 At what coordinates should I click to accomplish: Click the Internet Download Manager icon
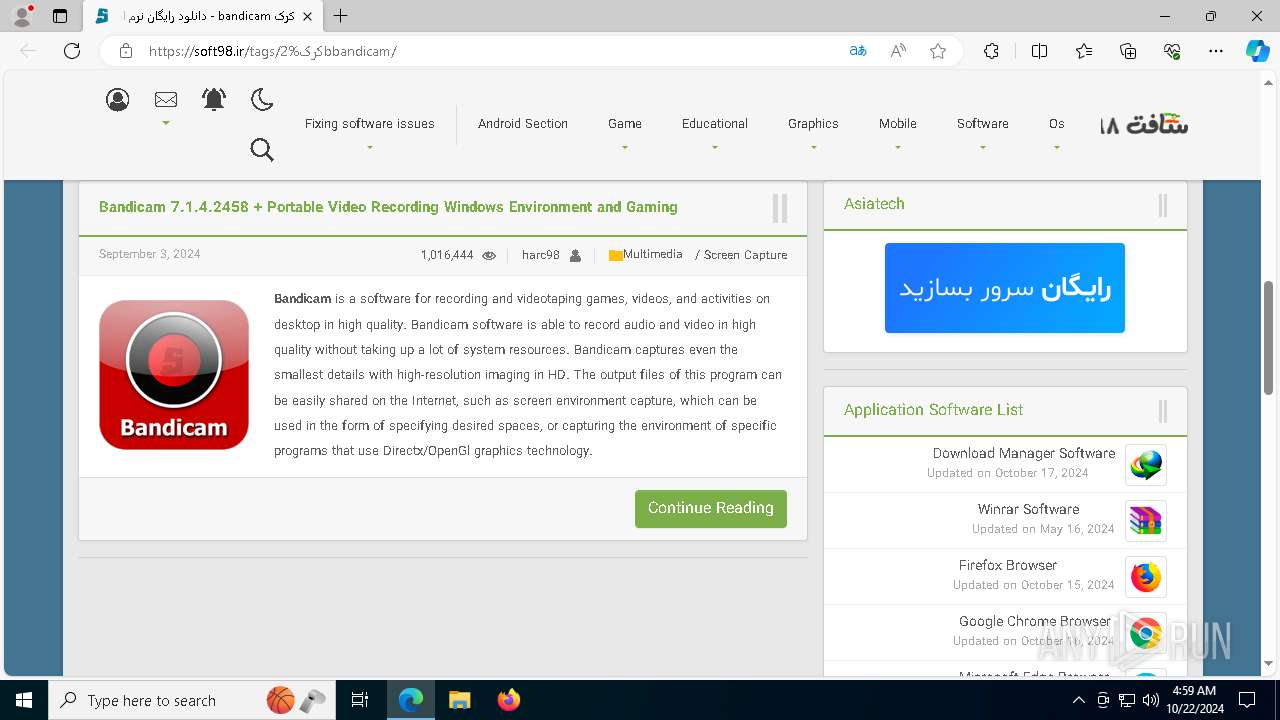(x=1146, y=465)
